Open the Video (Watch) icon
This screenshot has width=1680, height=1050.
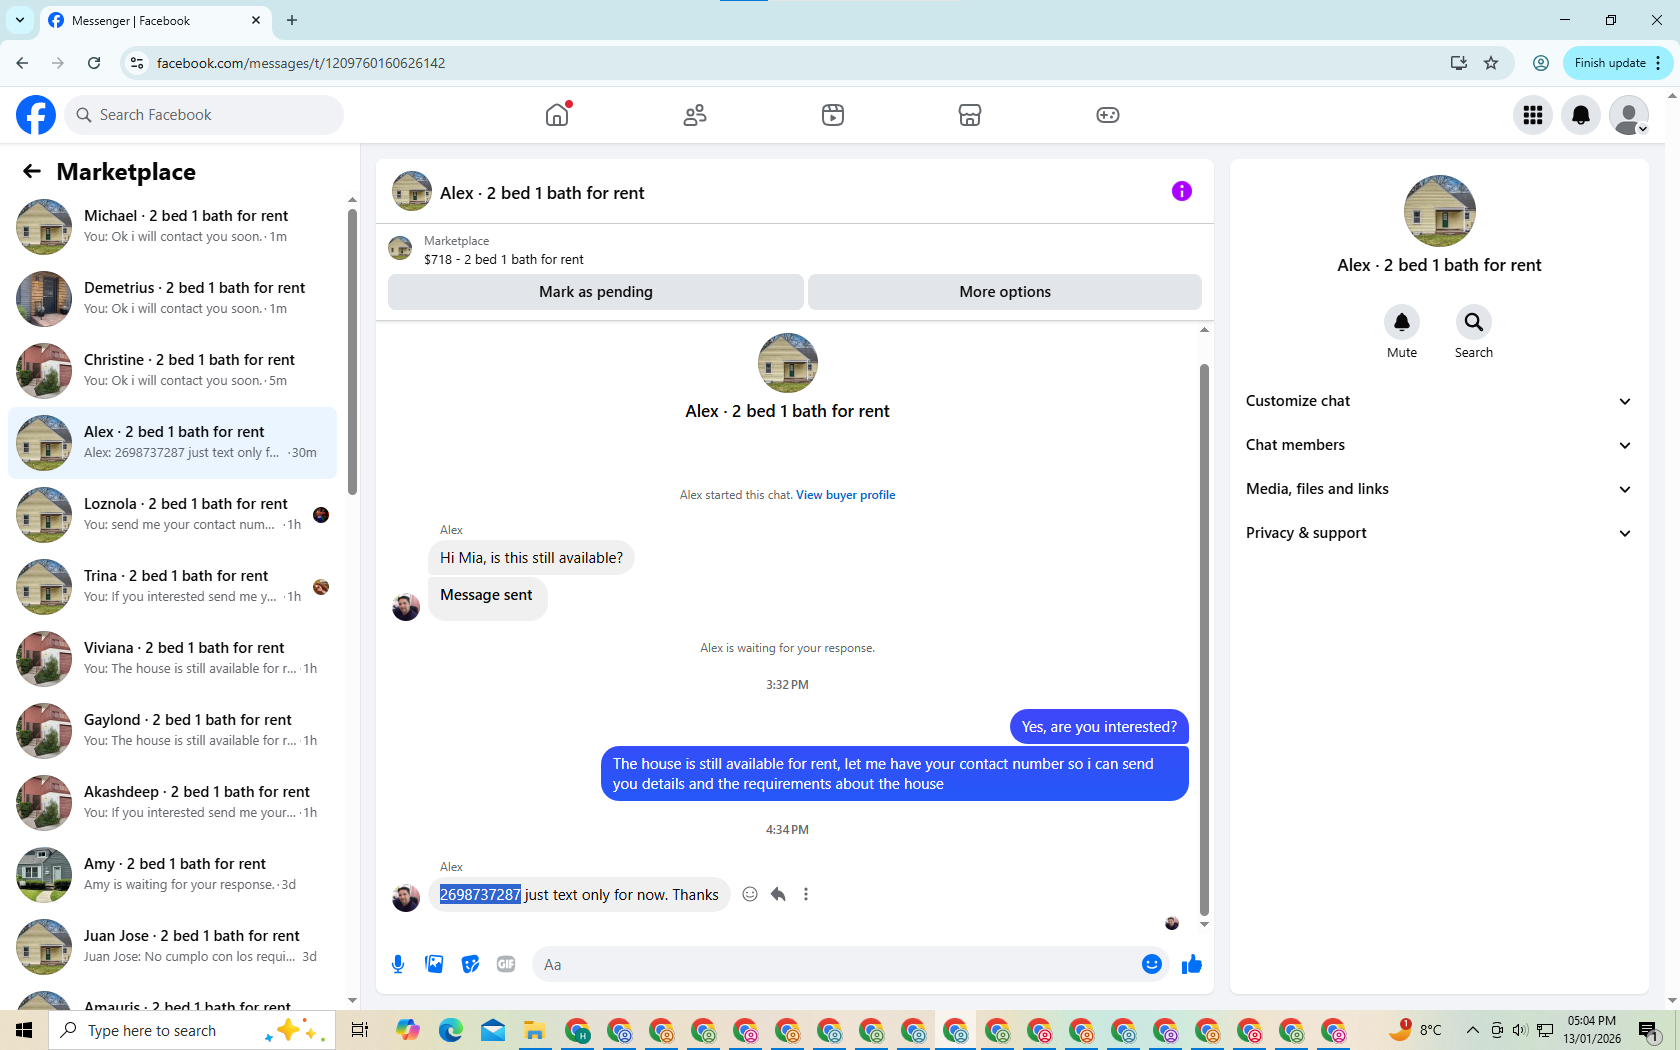click(x=833, y=115)
